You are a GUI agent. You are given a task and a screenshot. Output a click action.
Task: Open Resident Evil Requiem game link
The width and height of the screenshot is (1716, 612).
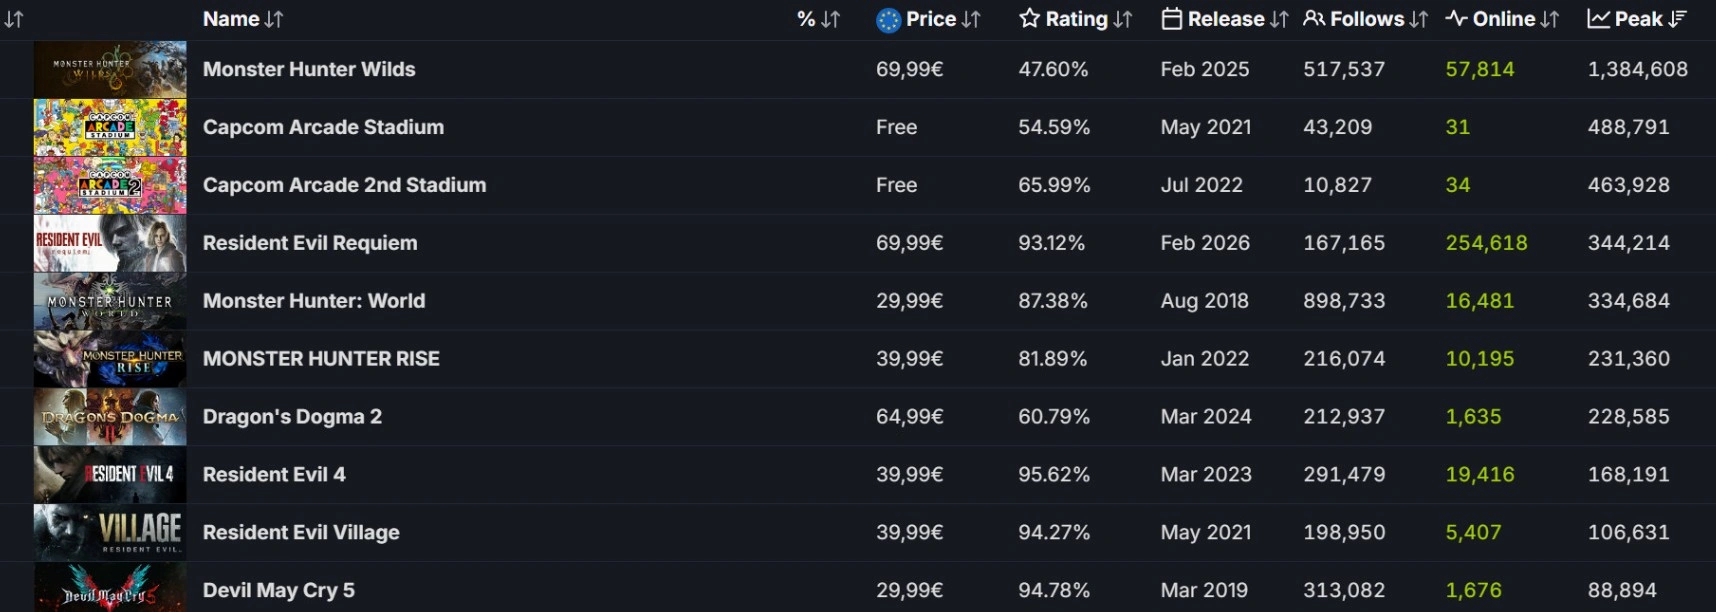(x=310, y=243)
